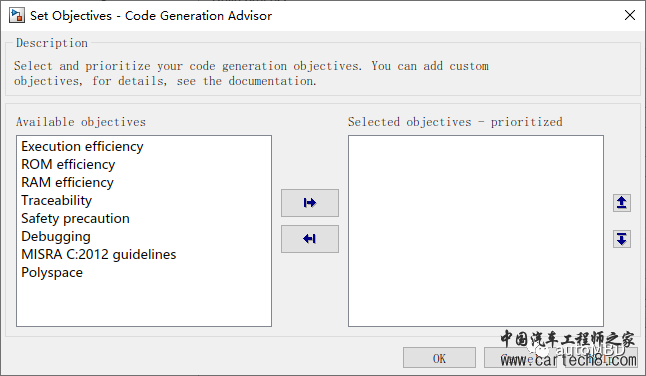Move objective down in priority
Viewport: 646px width, 376px height.
click(622, 239)
